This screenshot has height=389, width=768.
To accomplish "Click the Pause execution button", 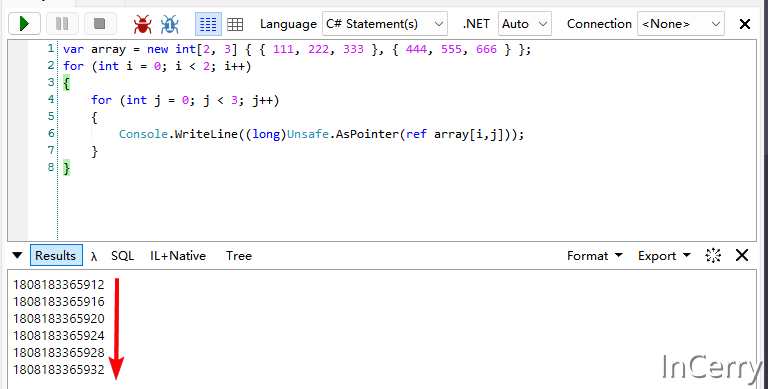I will click(62, 24).
